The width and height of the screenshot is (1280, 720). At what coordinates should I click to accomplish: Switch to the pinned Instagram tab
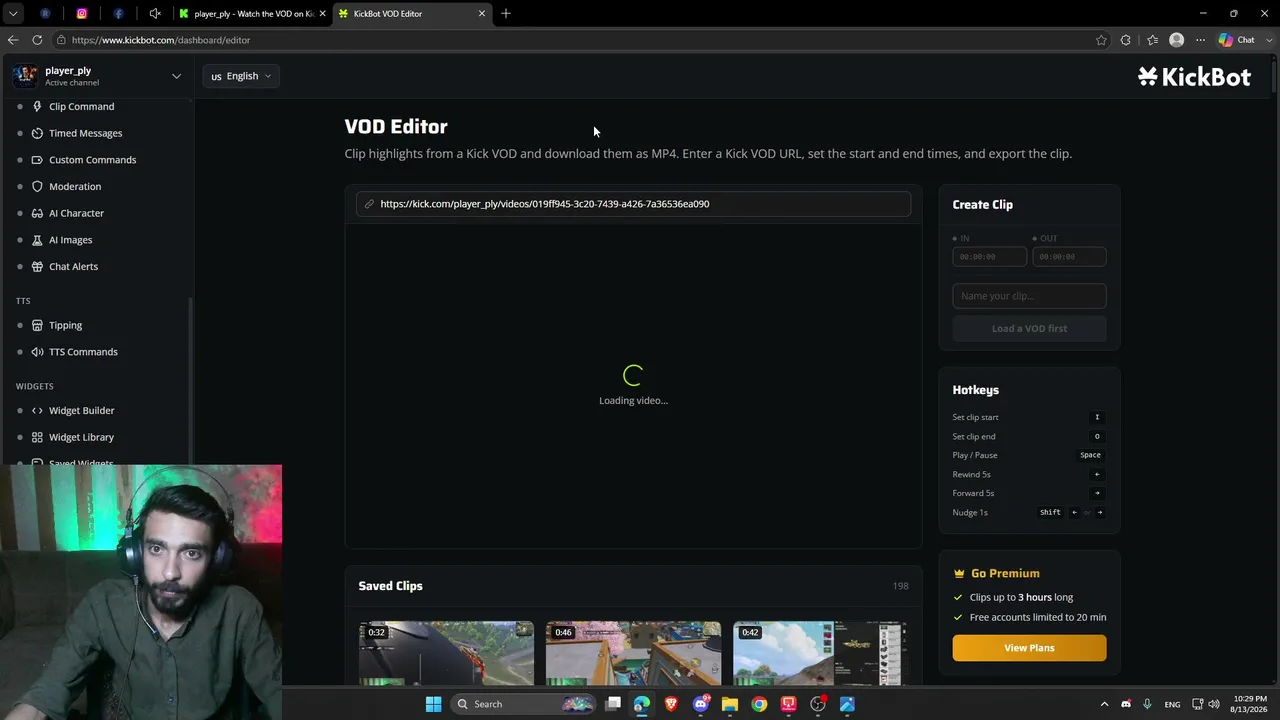[82, 14]
